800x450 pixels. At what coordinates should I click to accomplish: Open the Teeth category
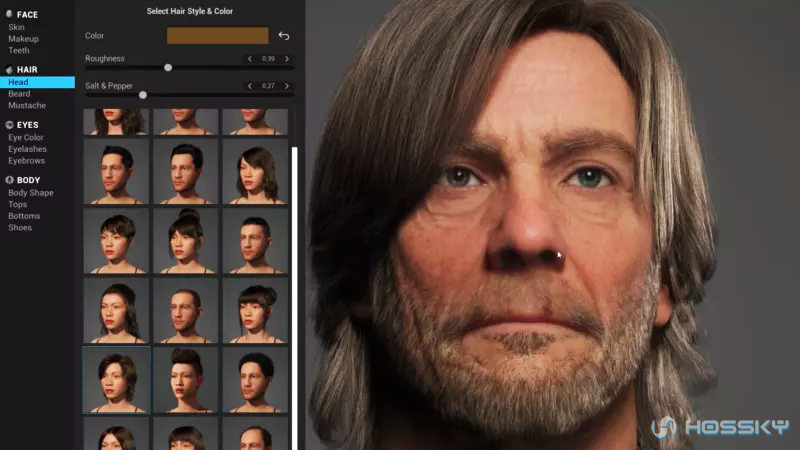coord(19,51)
